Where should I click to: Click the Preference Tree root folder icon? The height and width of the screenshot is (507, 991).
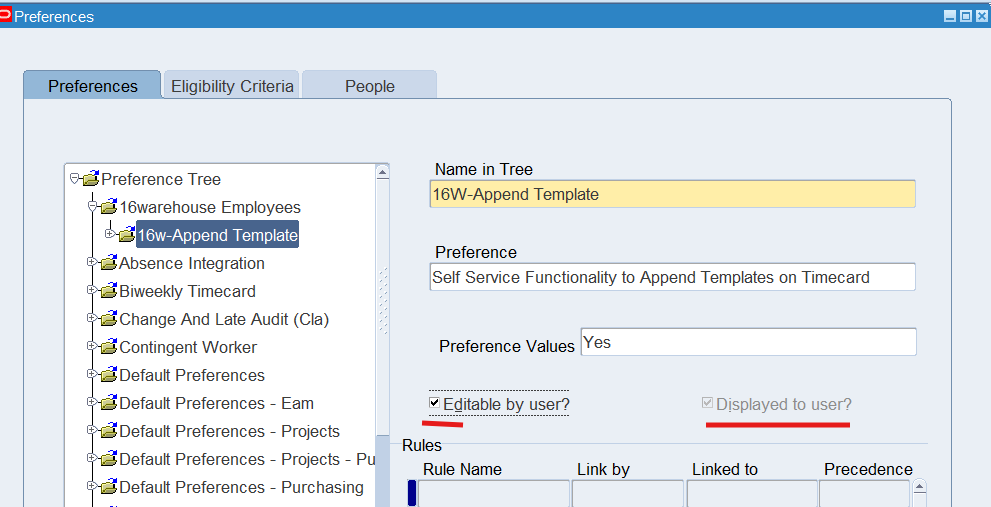point(91,179)
